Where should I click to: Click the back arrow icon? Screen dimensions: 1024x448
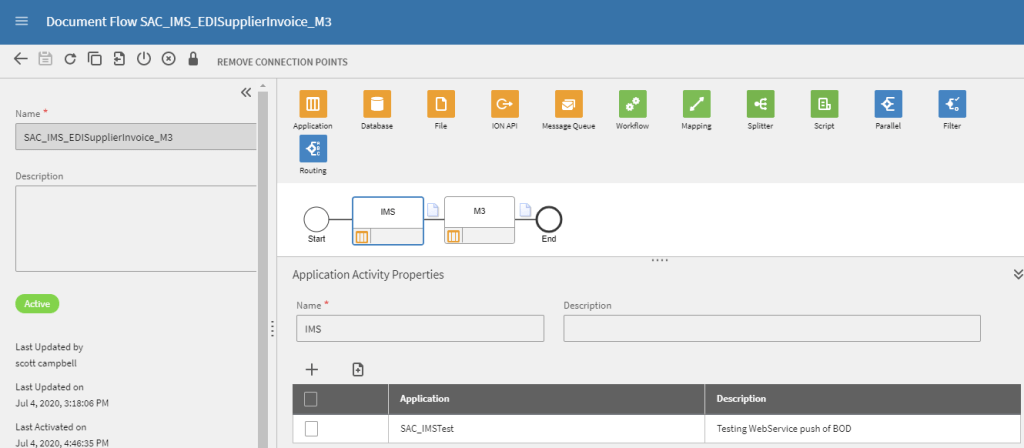click(x=21, y=59)
